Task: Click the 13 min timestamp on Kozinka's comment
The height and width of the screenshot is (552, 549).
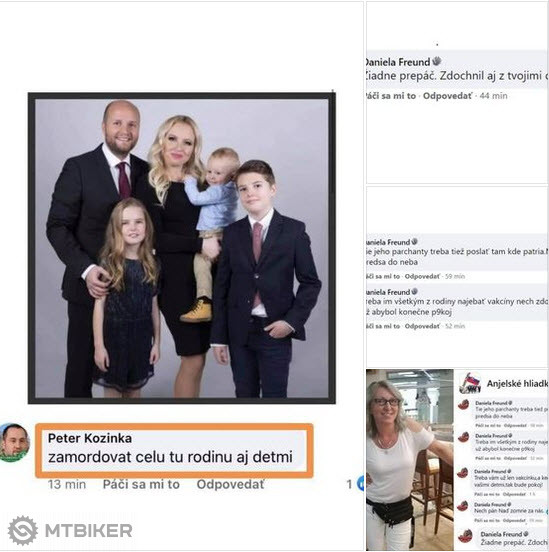Action: tap(67, 484)
